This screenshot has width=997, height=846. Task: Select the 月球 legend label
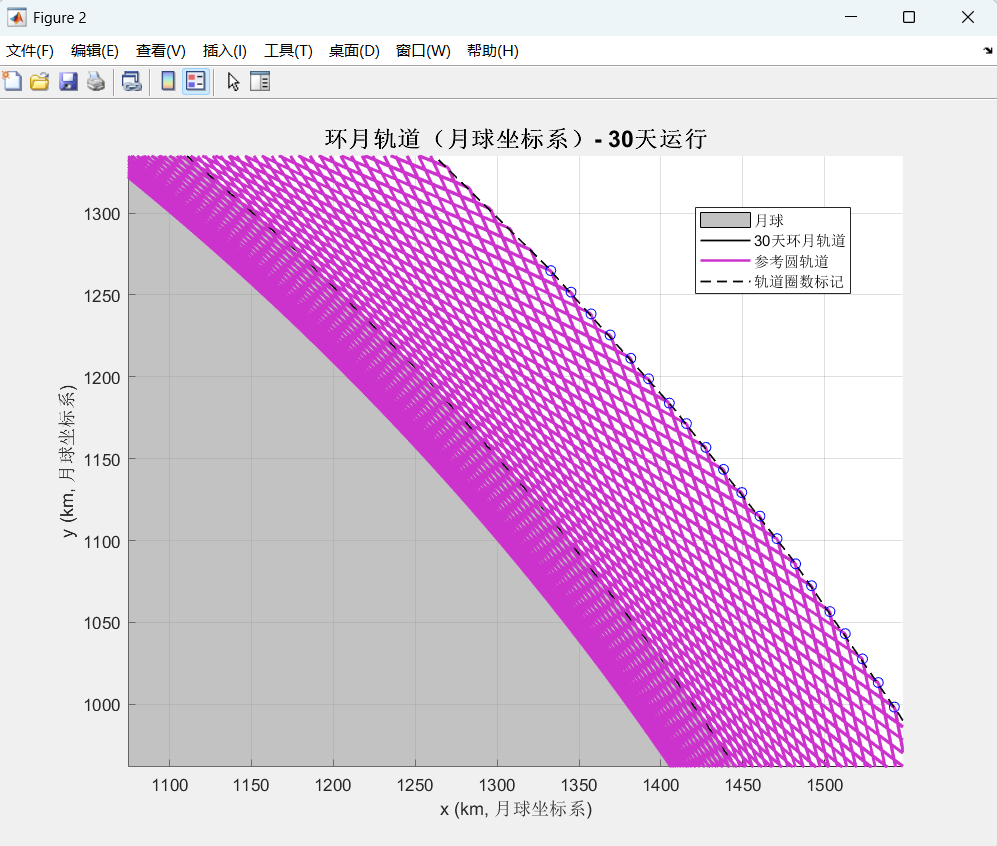click(x=769, y=220)
